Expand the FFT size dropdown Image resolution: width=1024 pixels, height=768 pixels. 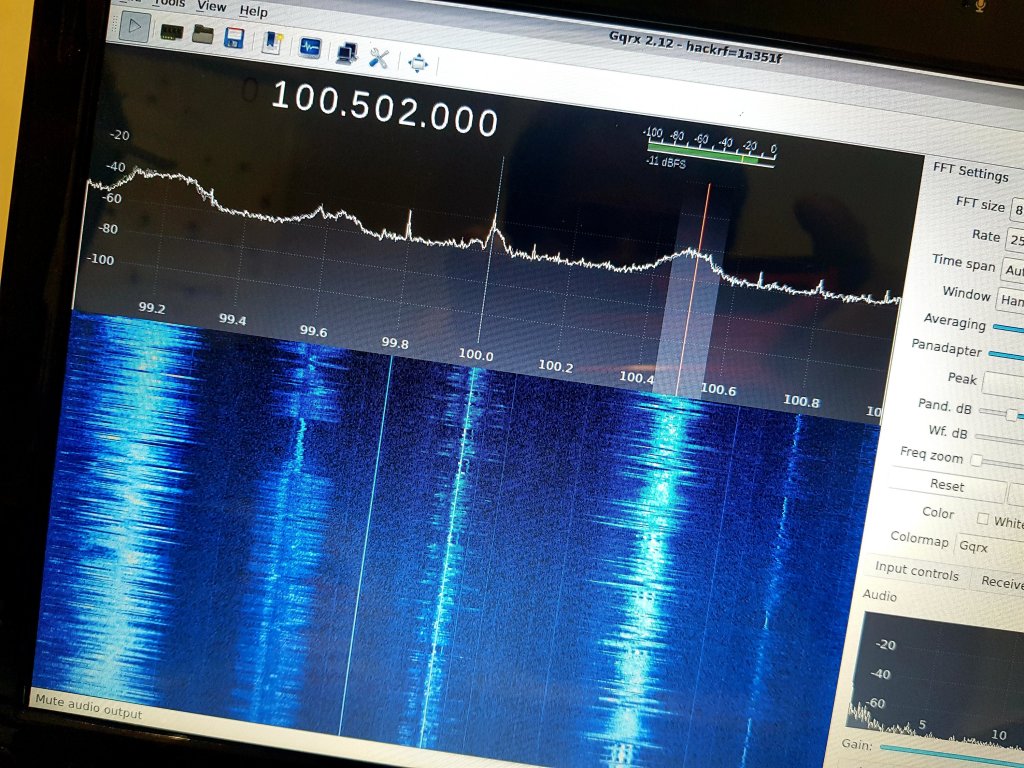[1017, 209]
